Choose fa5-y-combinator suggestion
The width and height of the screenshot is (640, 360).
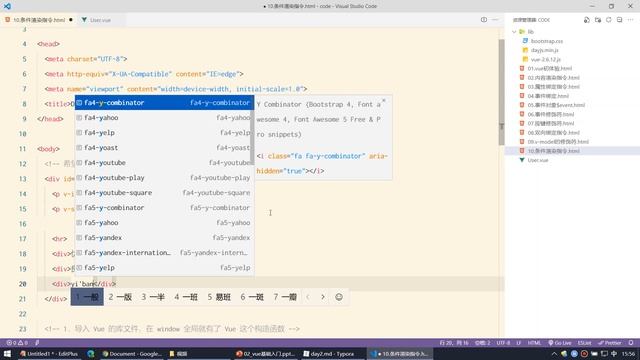164,208
